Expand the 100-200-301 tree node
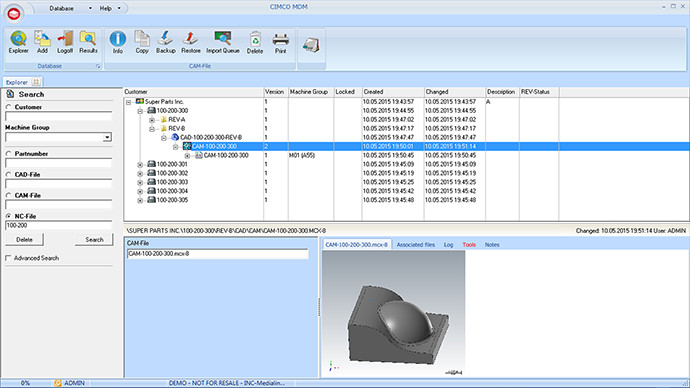The width and height of the screenshot is (690, 388). pyautogui.click(x=140, y=165)
